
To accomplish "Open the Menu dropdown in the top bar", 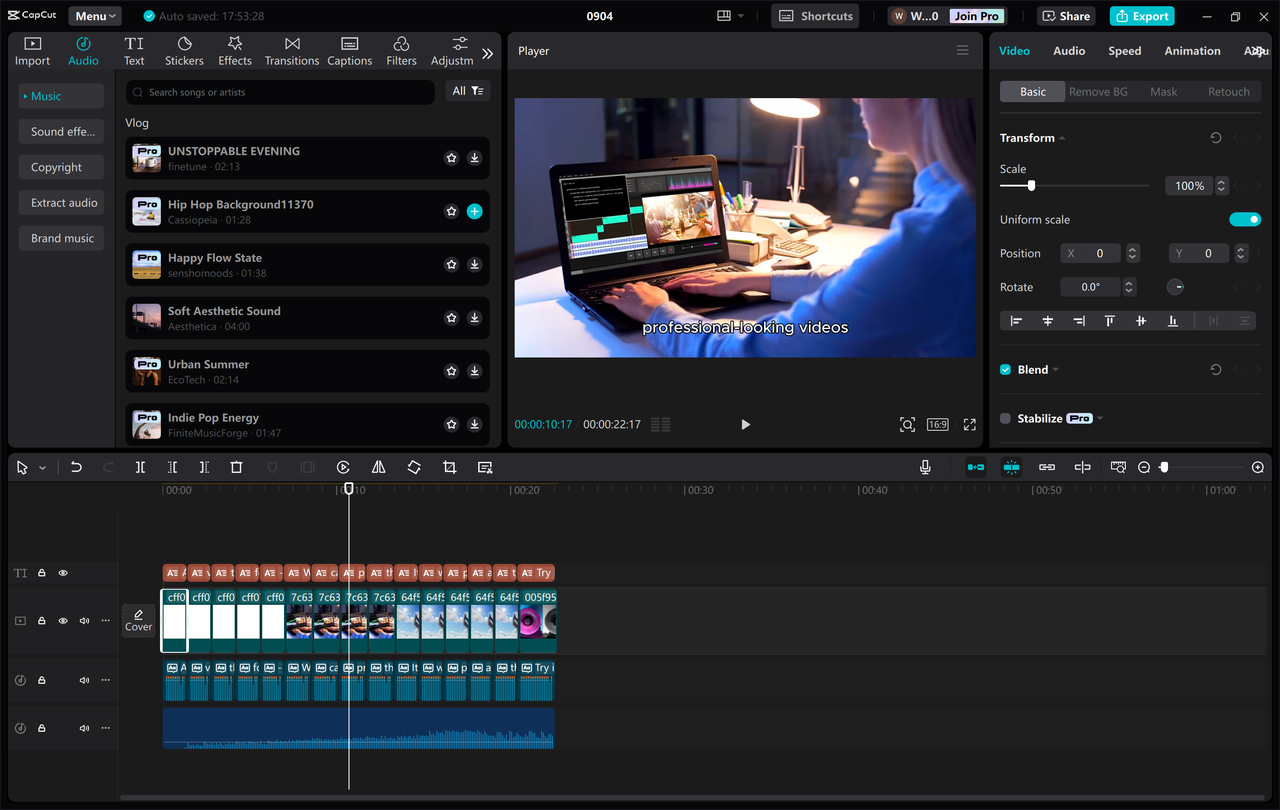I will [94, 15].
